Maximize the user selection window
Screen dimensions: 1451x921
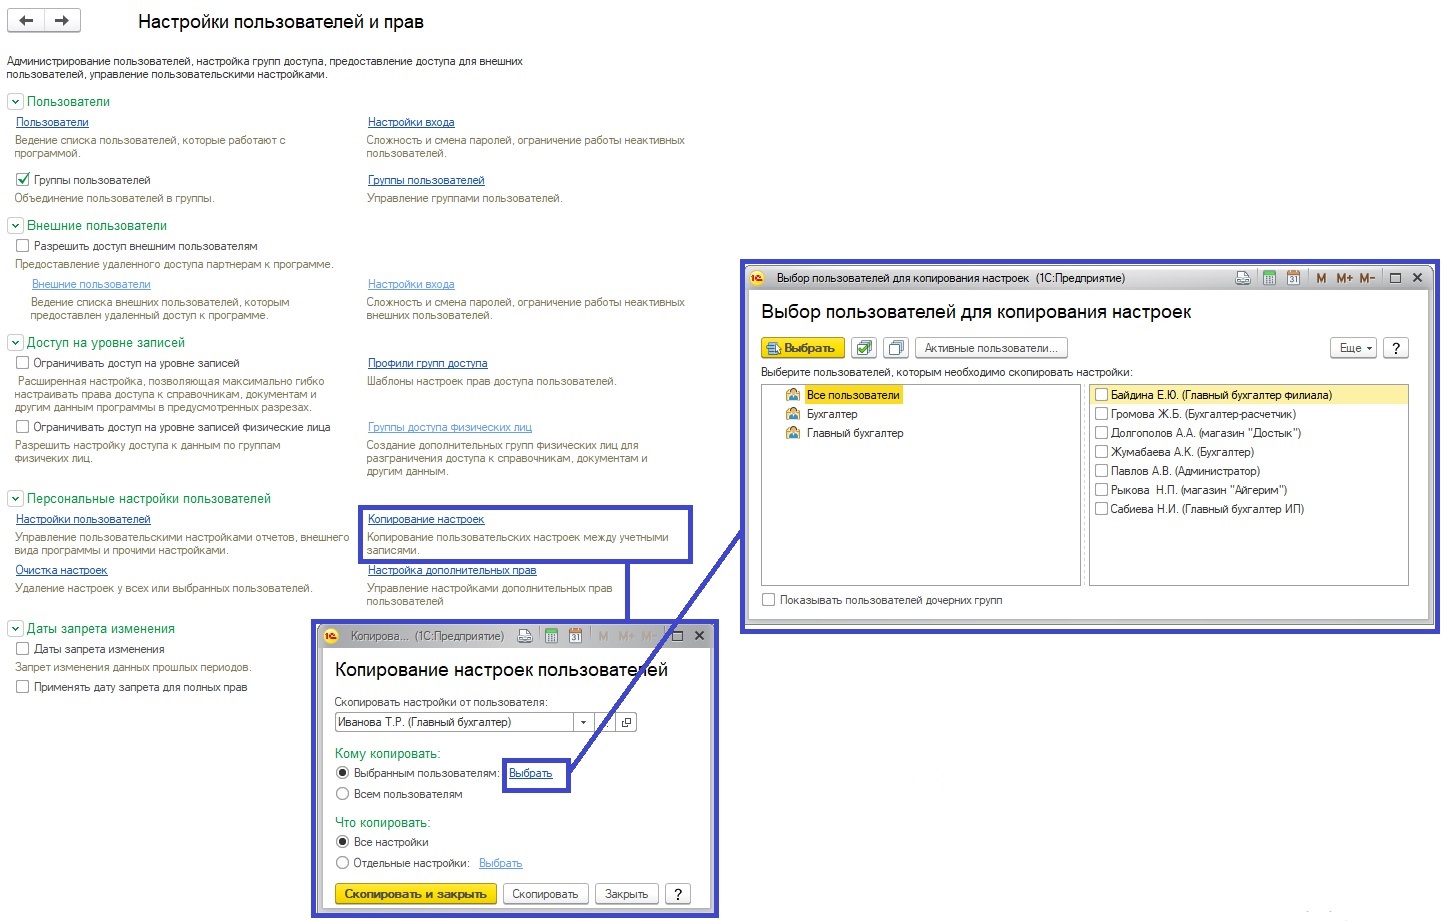point(1395,278)
